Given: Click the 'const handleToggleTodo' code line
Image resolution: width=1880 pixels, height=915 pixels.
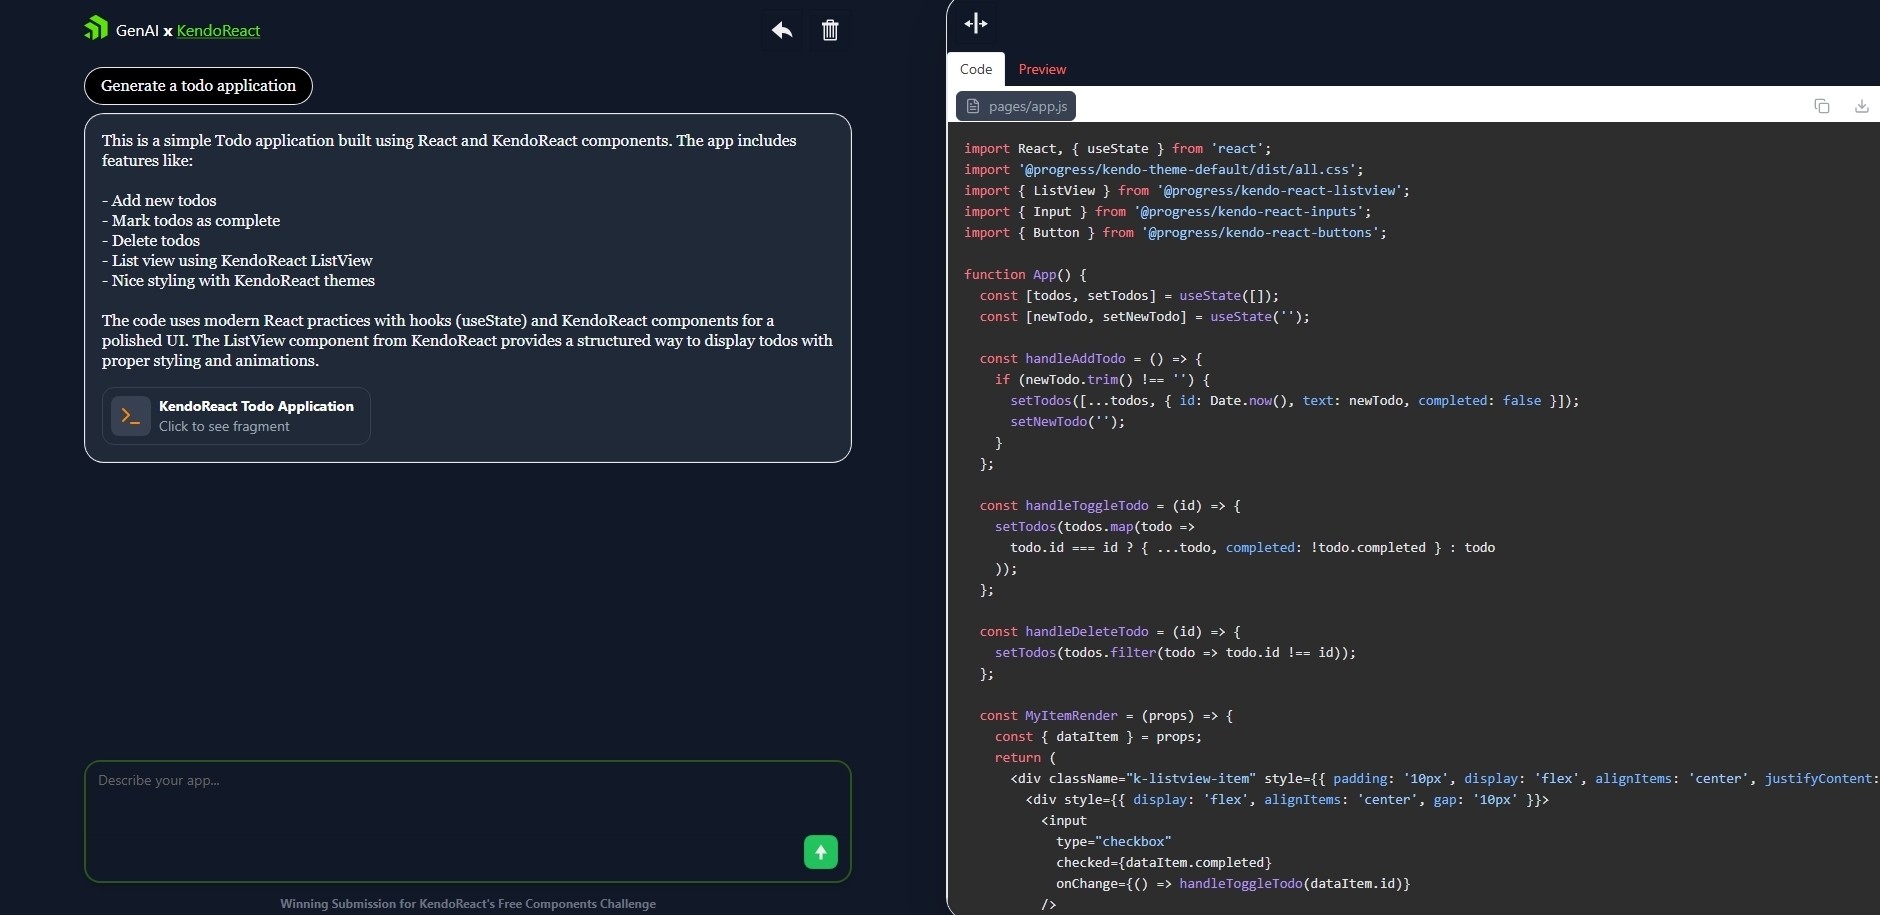Looking at the screenshot, I should [x=1110, y=506].
